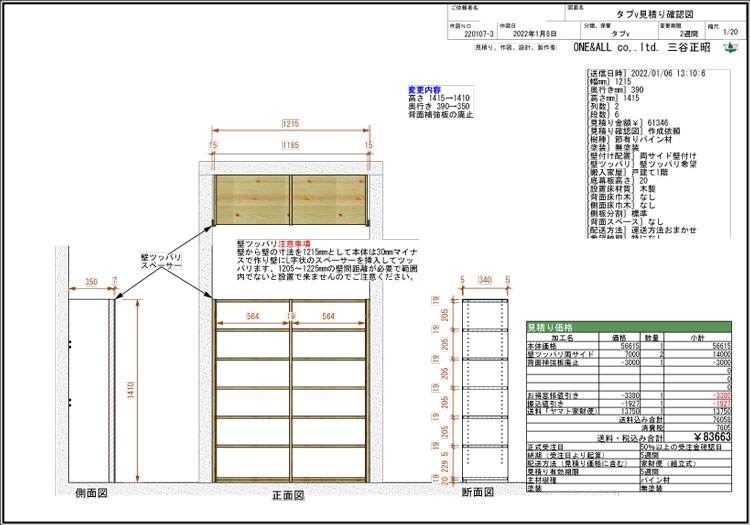Click the '背面補強板廃止' row label in price table
750x525 pixels.
[x=552, y=362]
